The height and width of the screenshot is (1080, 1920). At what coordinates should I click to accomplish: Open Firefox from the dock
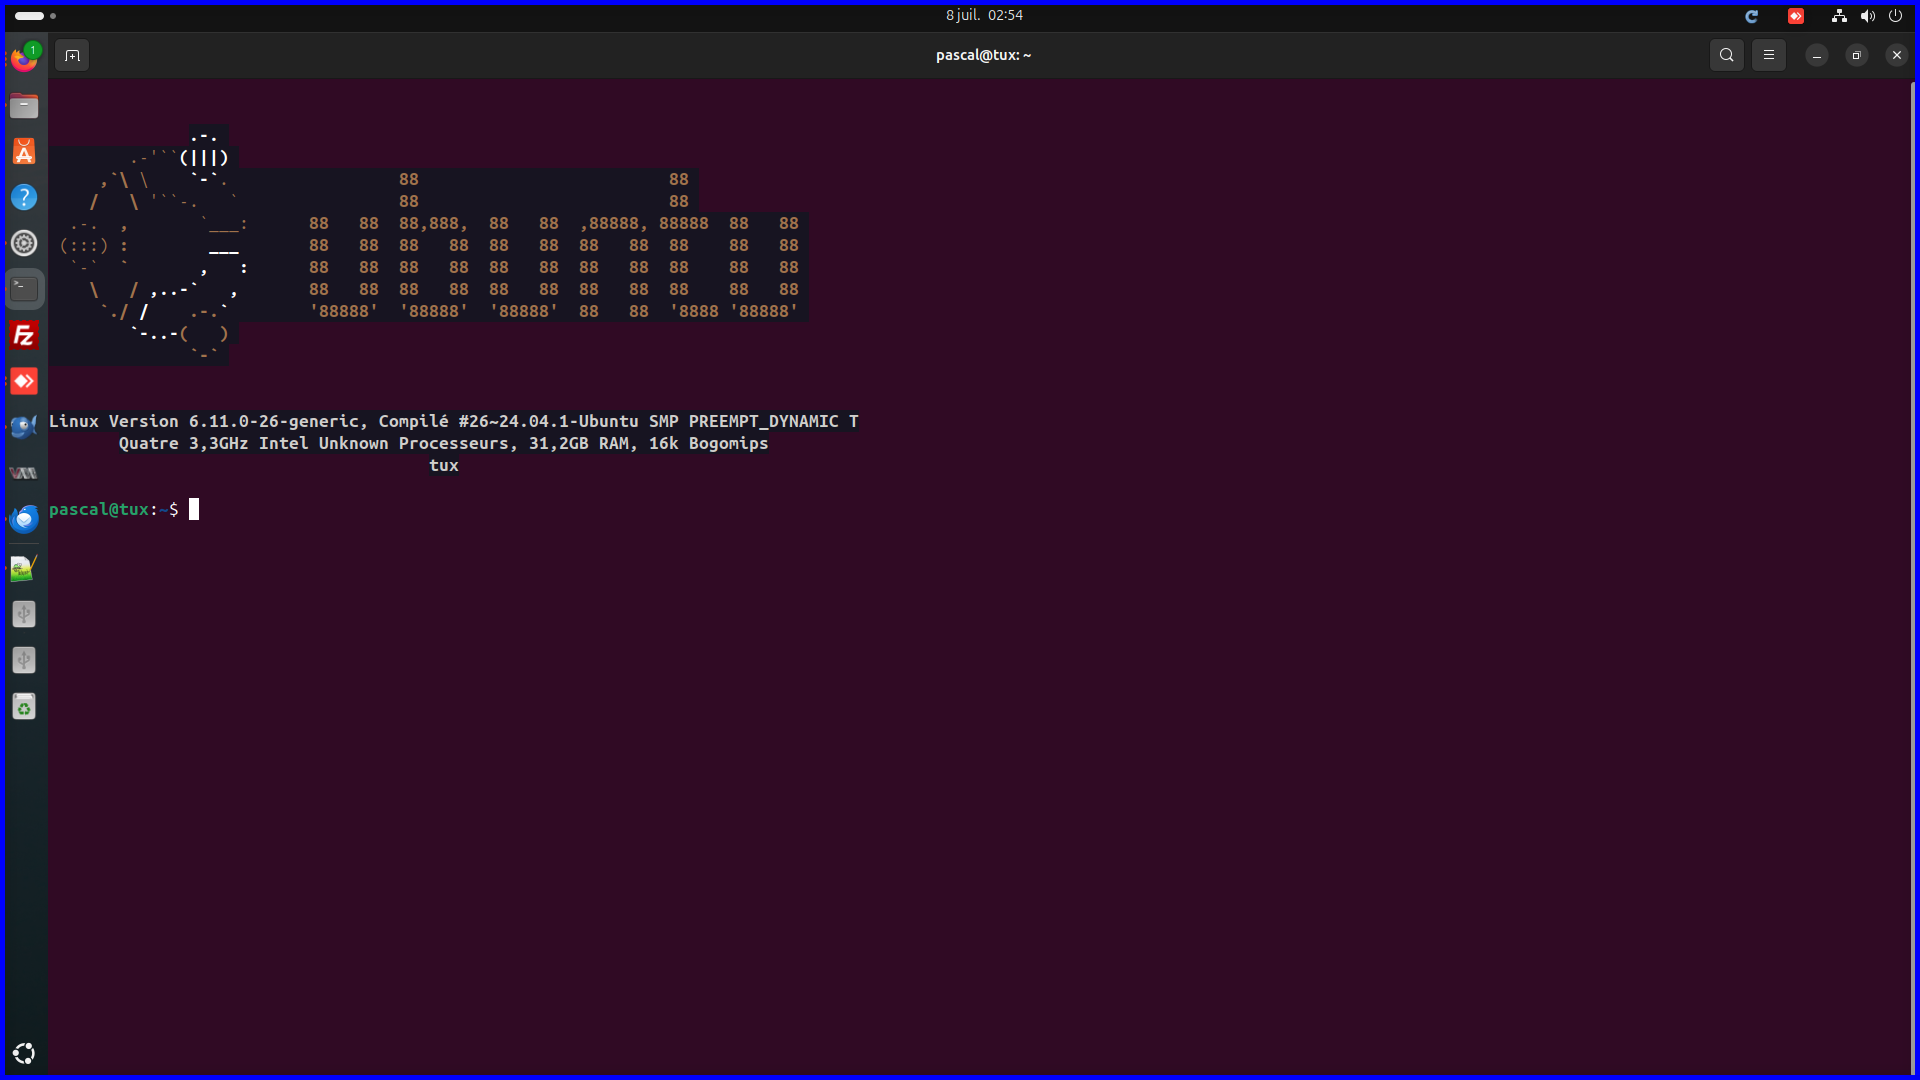tap(24, 57)
